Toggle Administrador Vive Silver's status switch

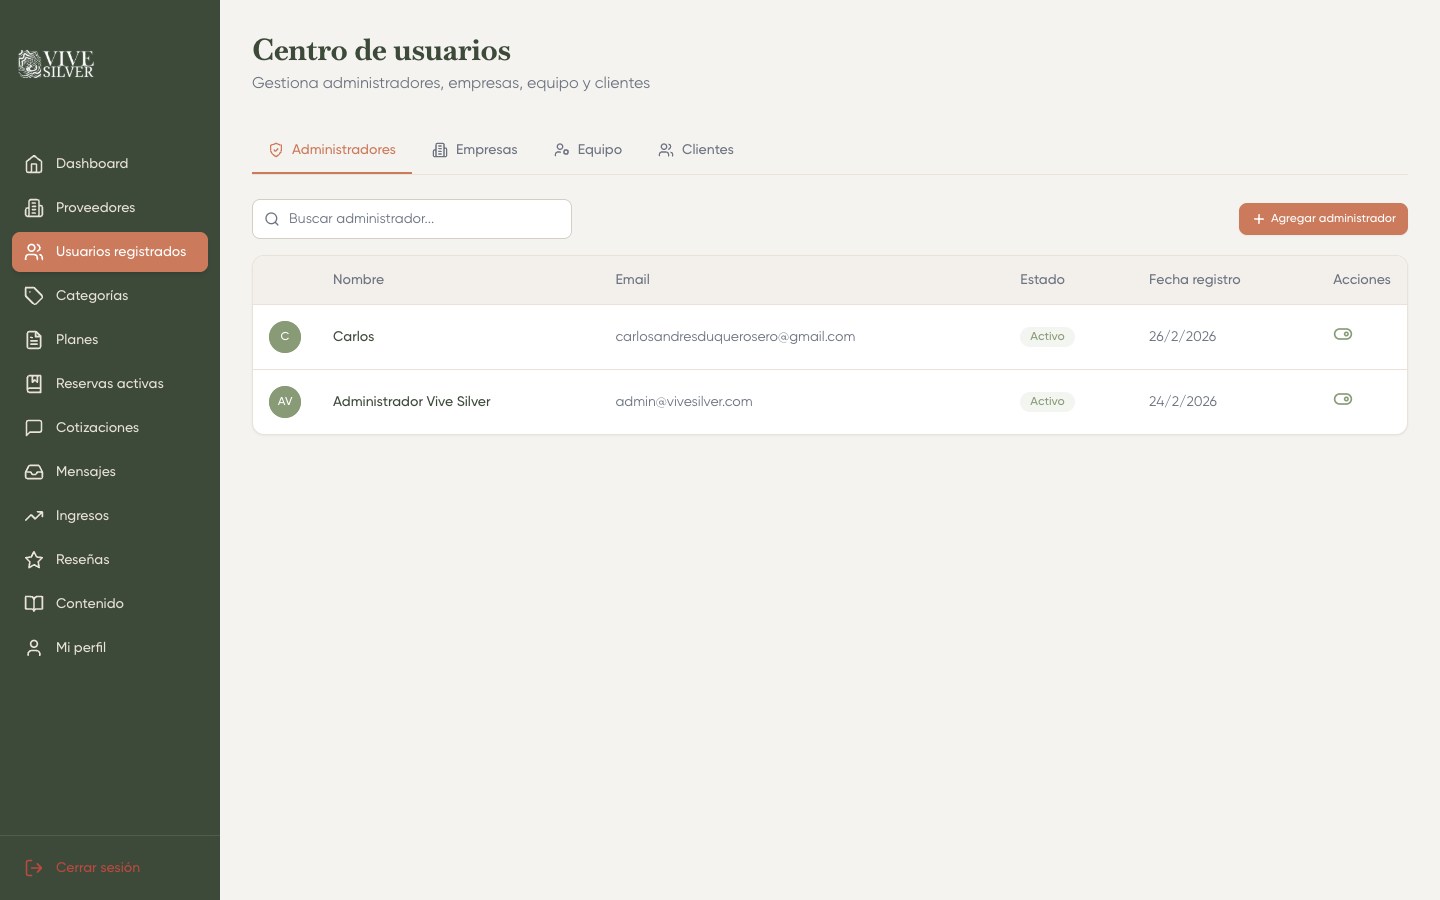pyautogui.click(x=1343, y=399)
